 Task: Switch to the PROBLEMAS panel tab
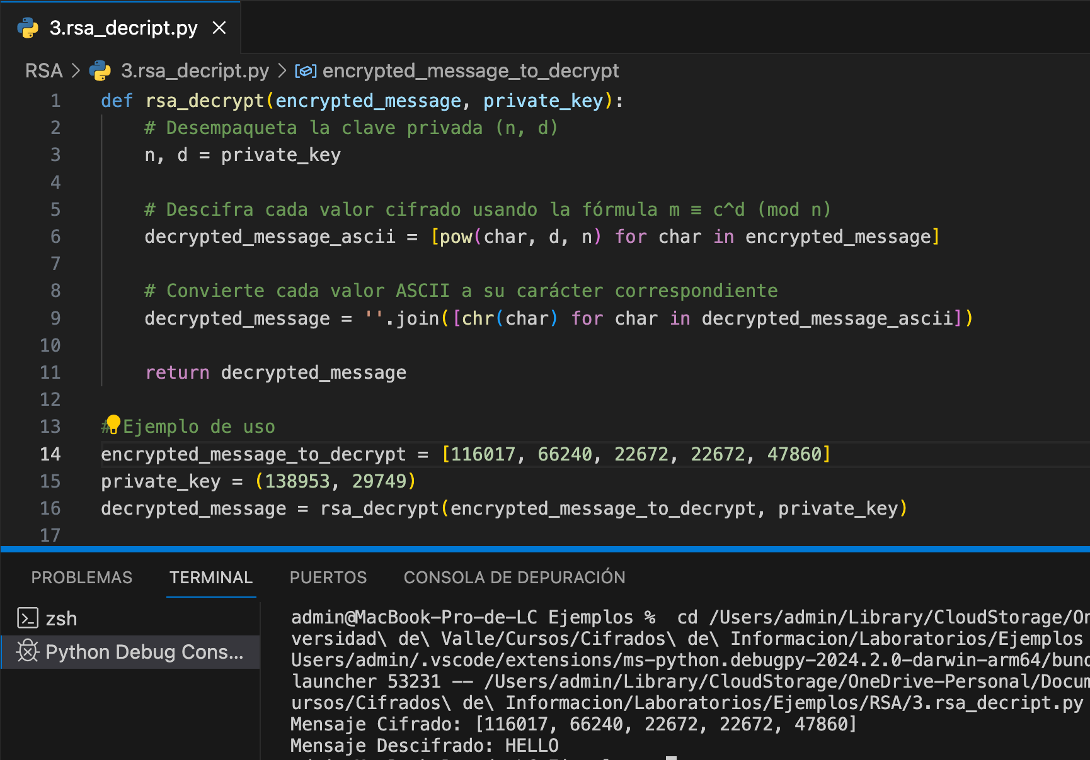[x=81, y=577]
